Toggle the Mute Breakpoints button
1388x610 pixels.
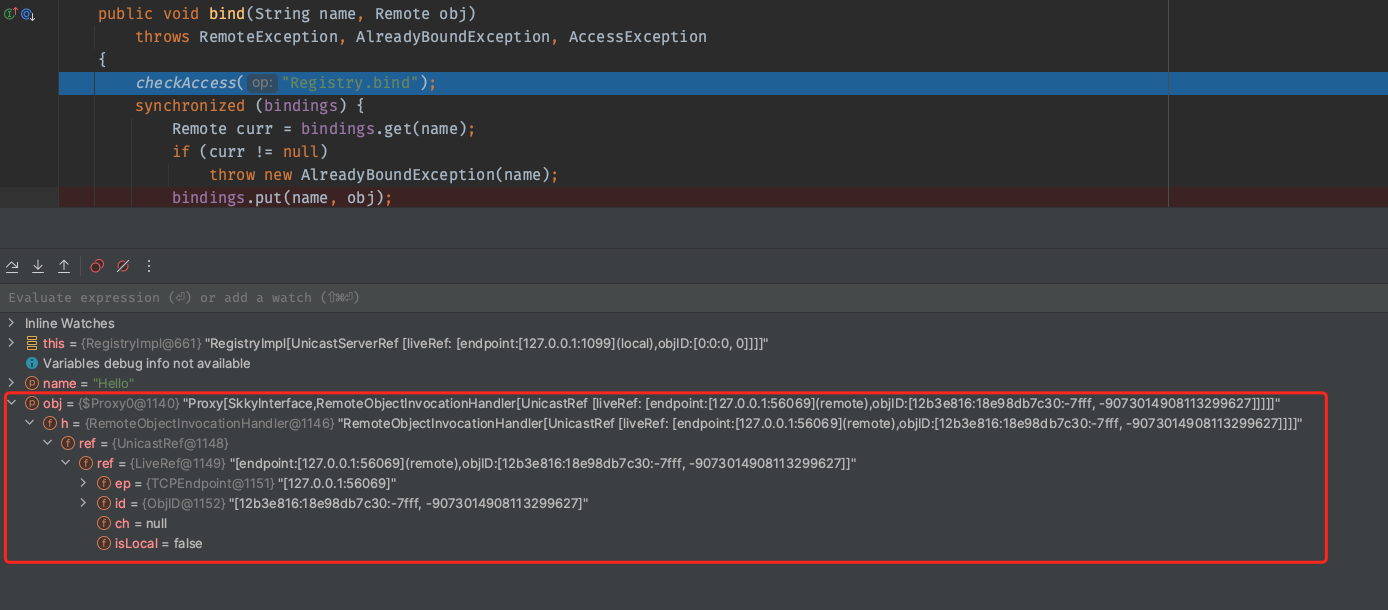pos(123,266)
